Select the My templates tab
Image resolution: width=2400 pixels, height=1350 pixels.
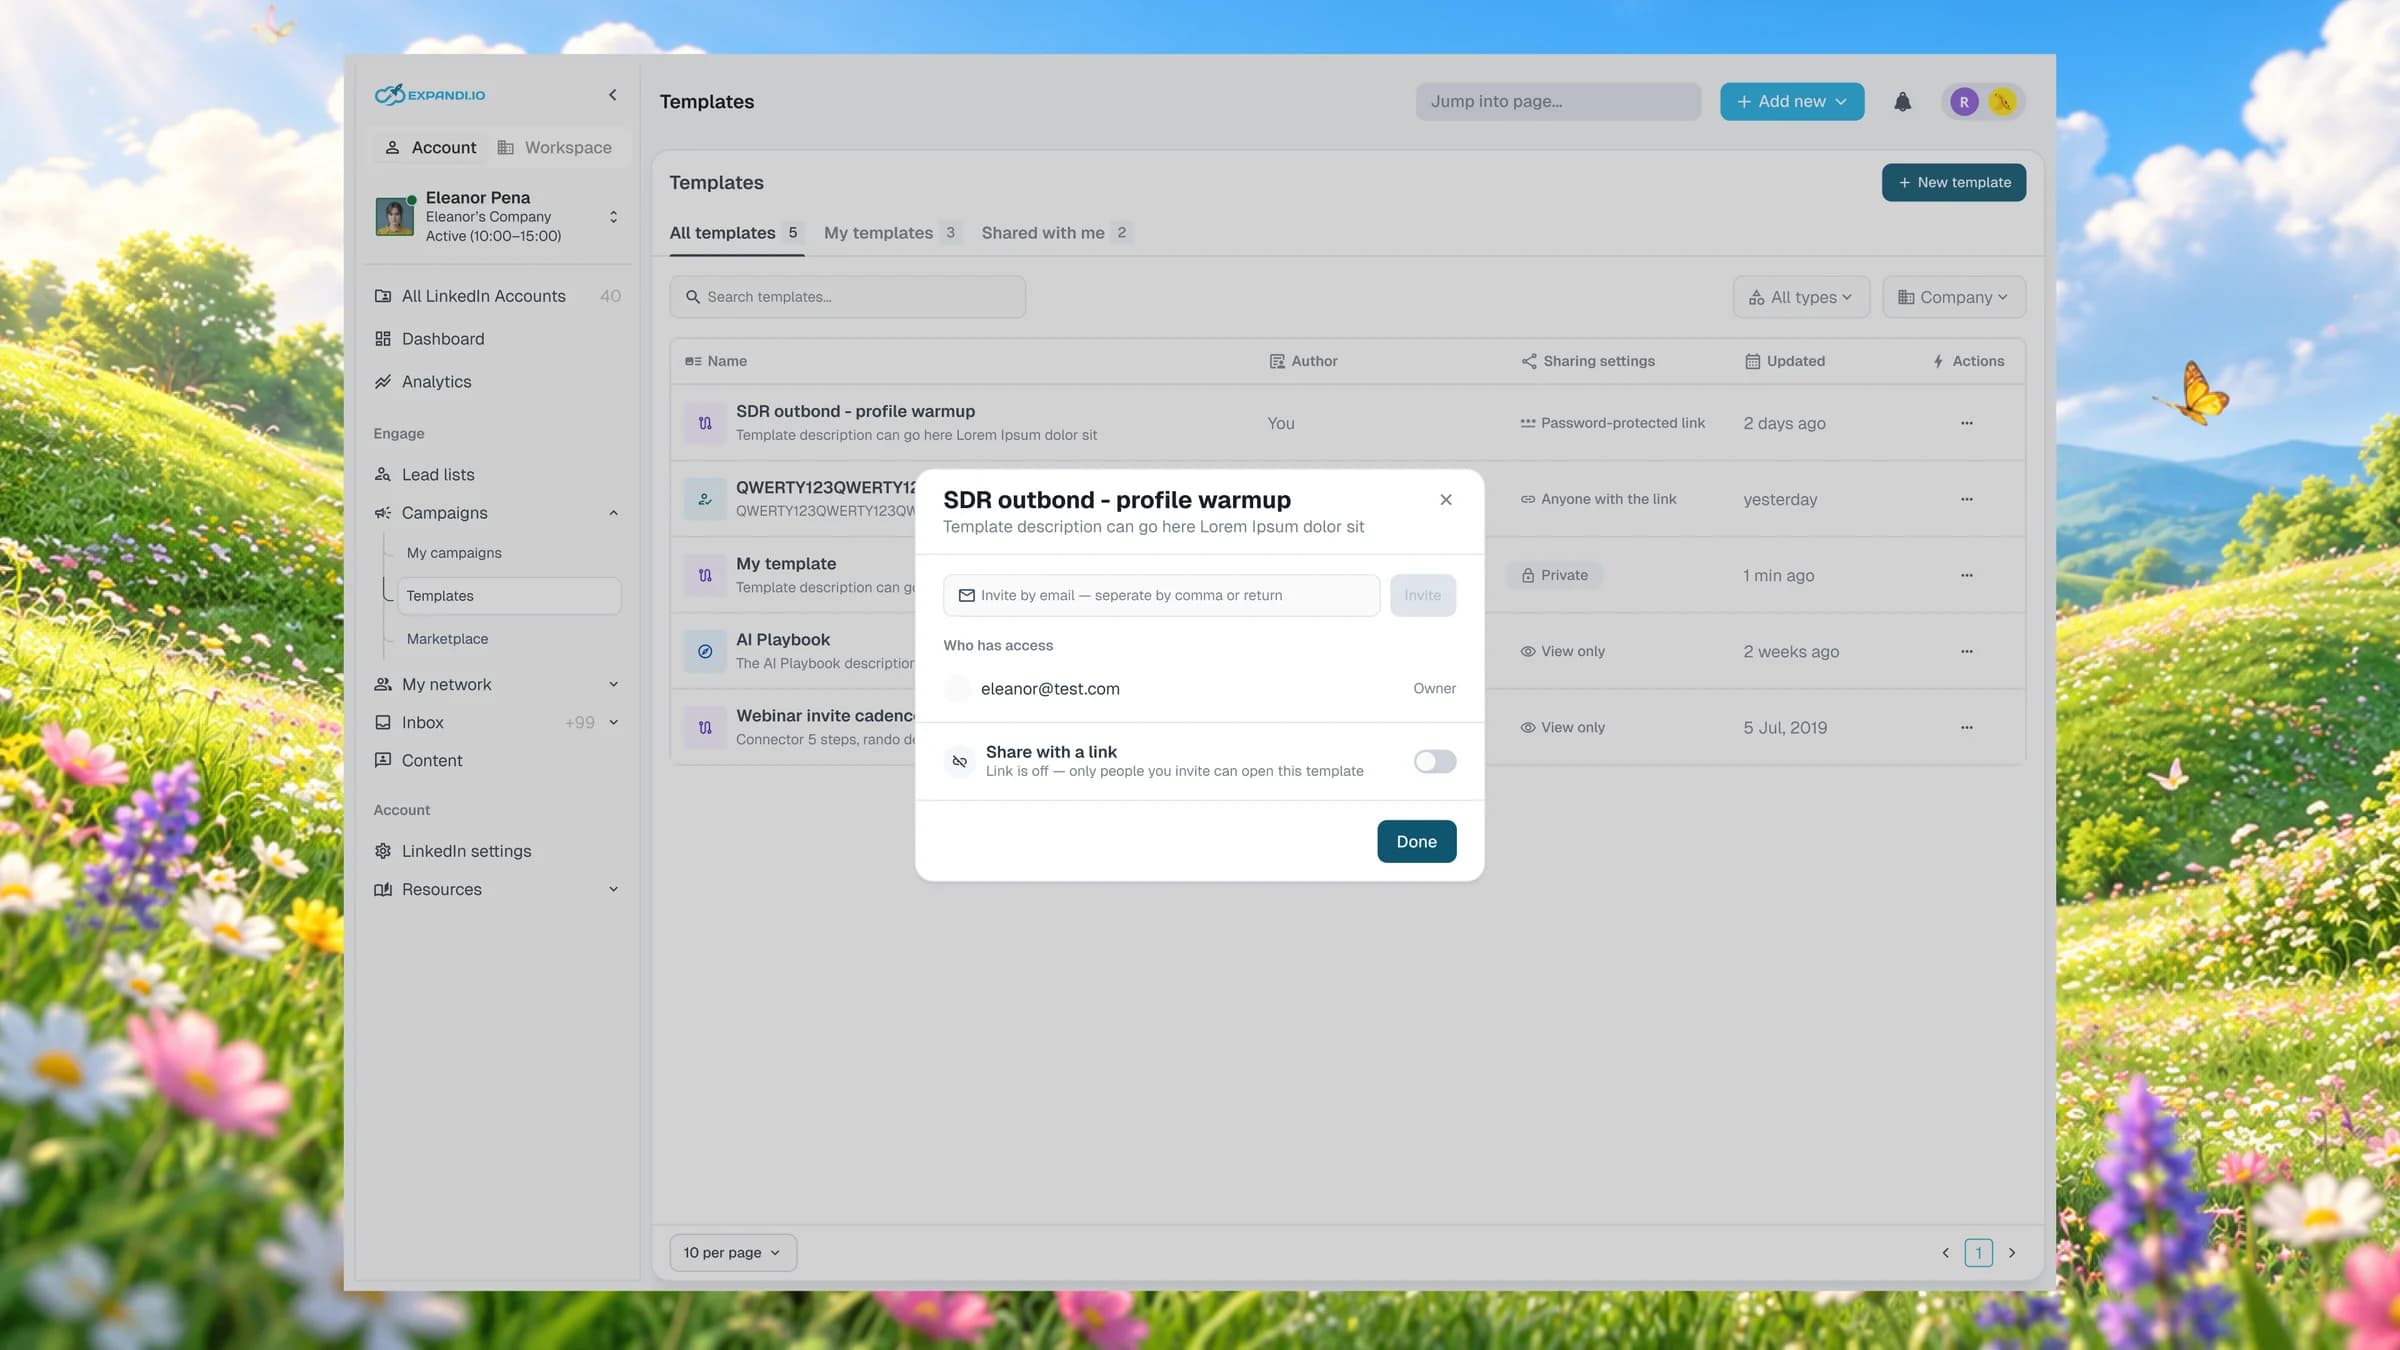point(892,233)
